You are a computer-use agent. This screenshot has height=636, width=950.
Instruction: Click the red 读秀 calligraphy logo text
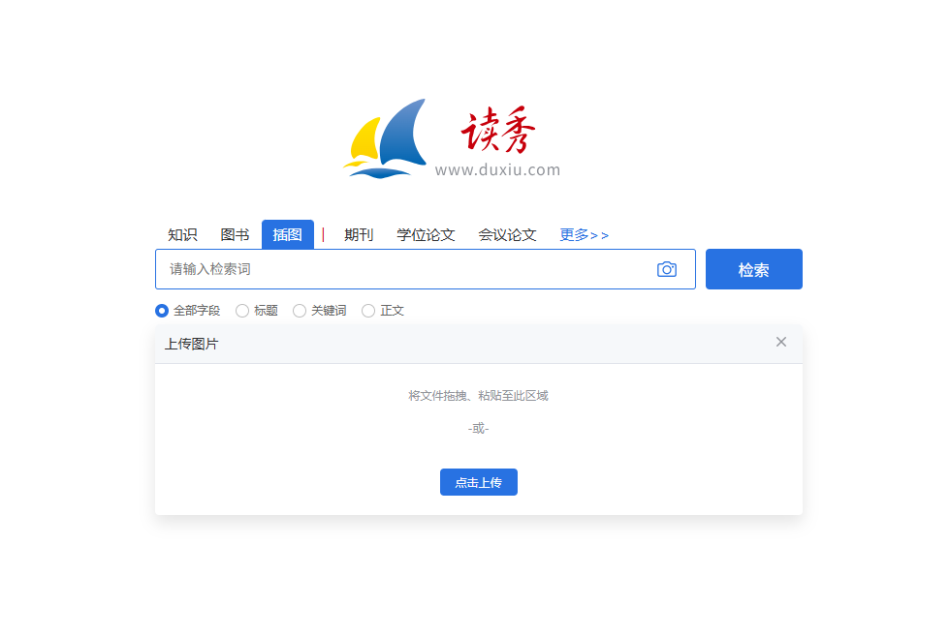point(498,131)
